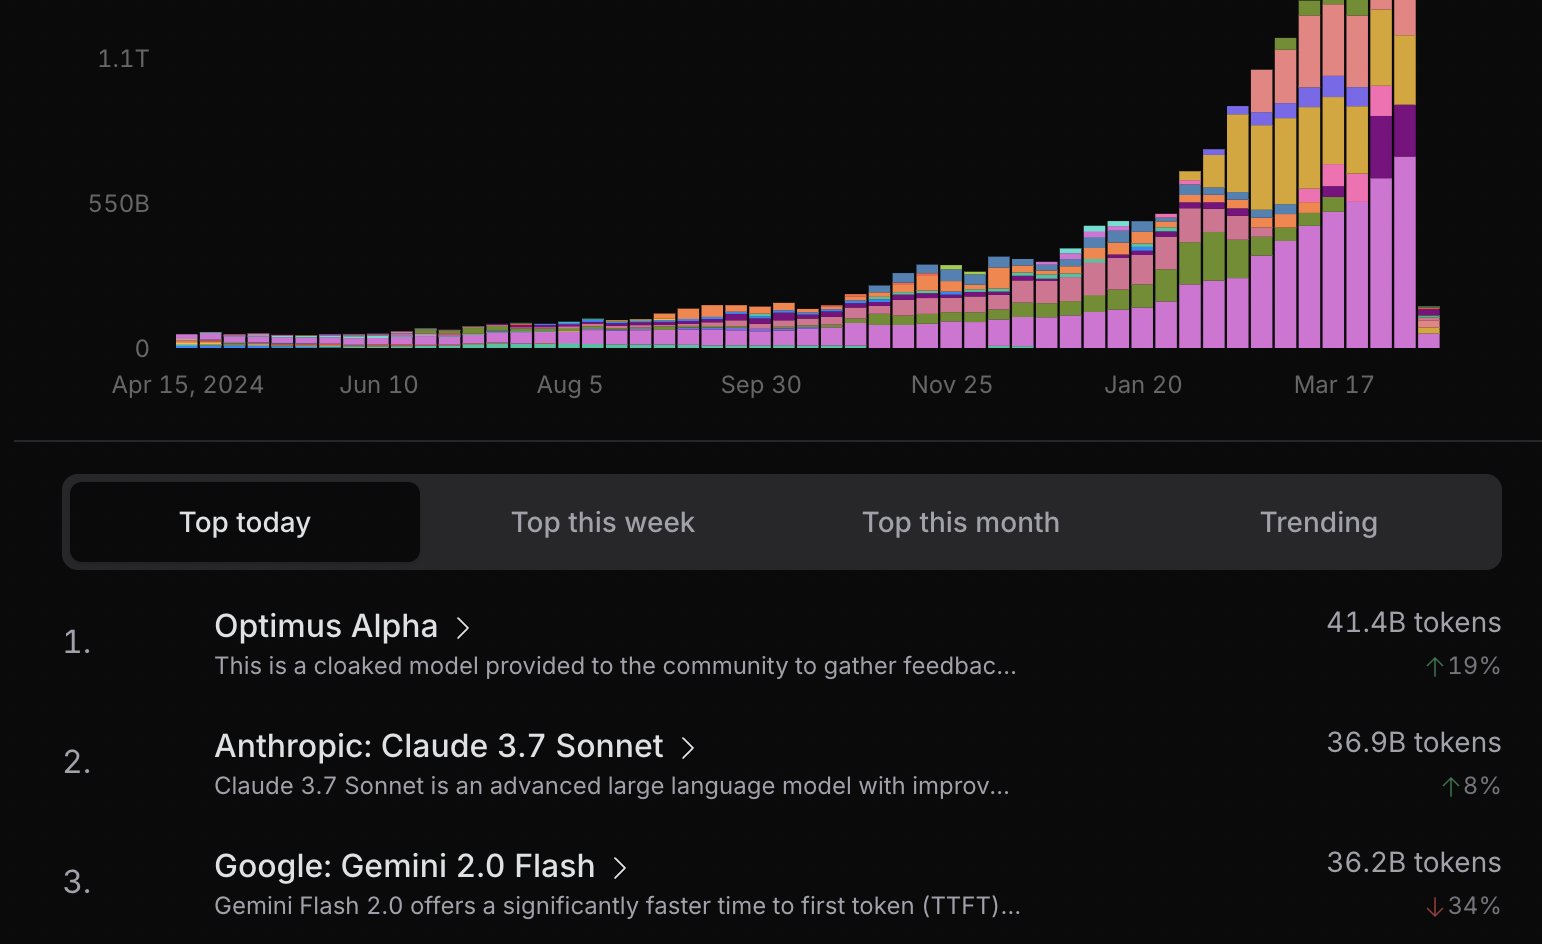Viewport: 1542px width, 944px height.
Task: Expand the chevron next to Optimus Alpha
Action: [463, 628]
